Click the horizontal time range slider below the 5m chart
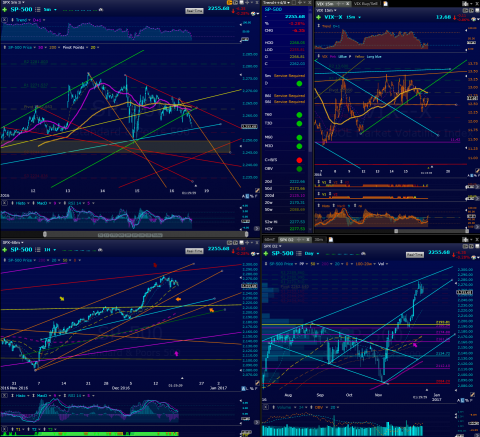 [x=145, y=234]
